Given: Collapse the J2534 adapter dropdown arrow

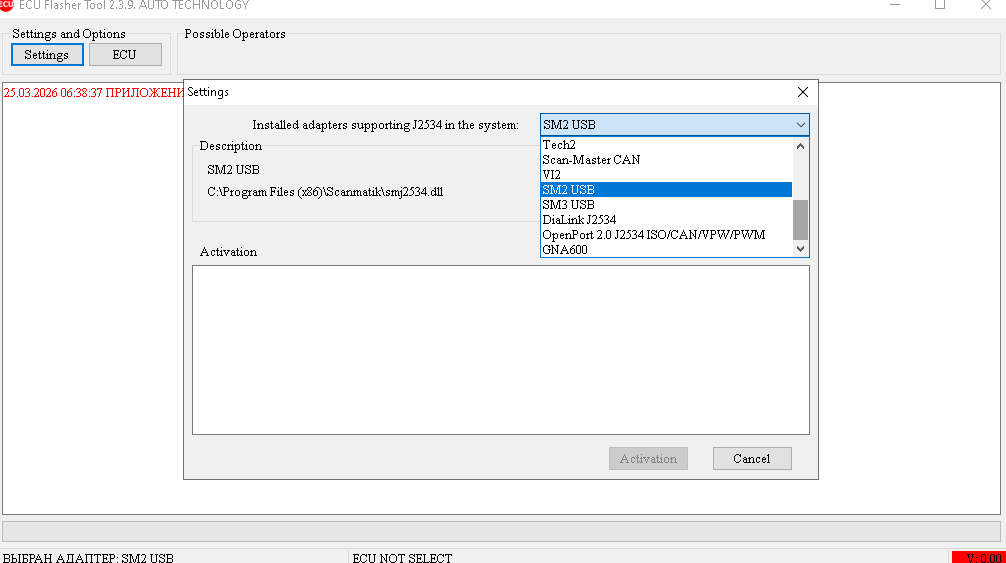Looking at the screenshot, I should tap(800, 125).
